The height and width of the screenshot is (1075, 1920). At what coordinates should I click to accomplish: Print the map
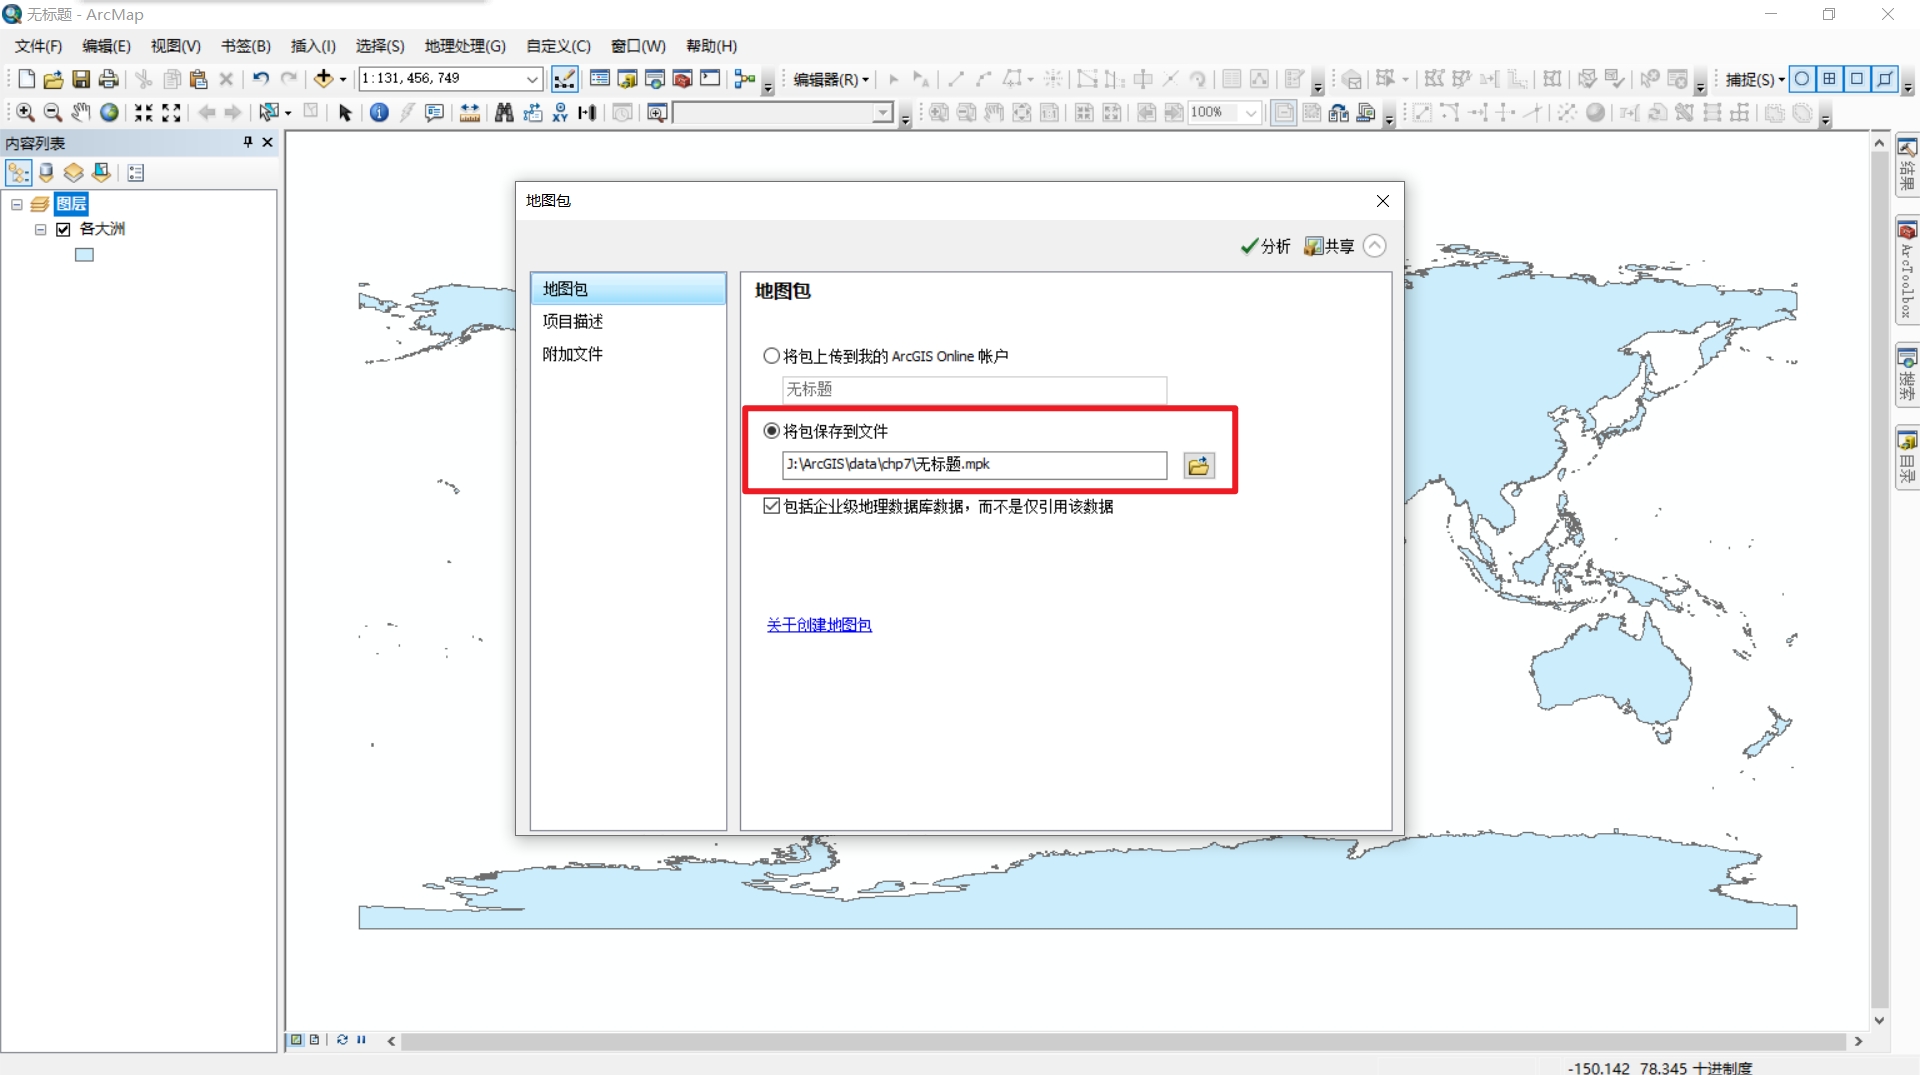tap(109, 79)
